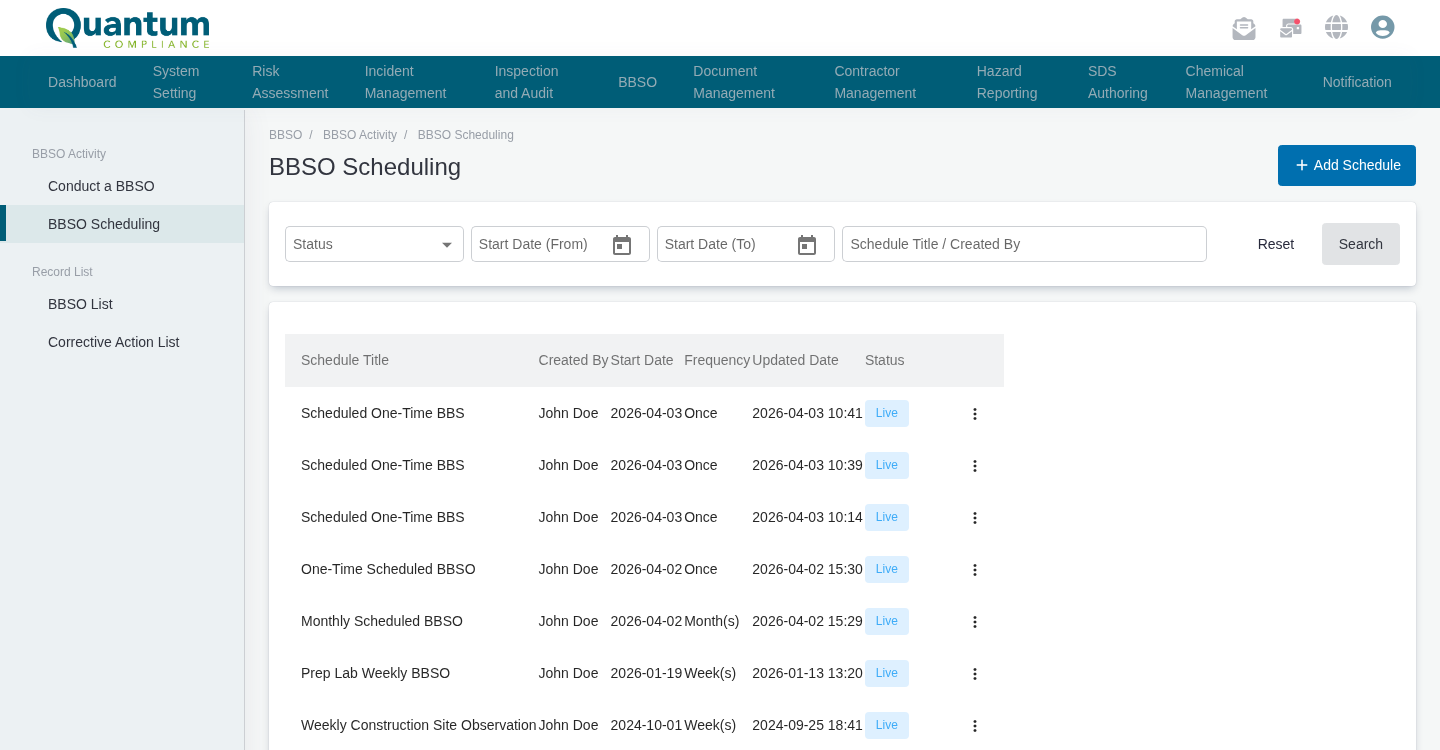Click the One-Time Scheduled BBSO title
1440x750 pixels.
388,569
